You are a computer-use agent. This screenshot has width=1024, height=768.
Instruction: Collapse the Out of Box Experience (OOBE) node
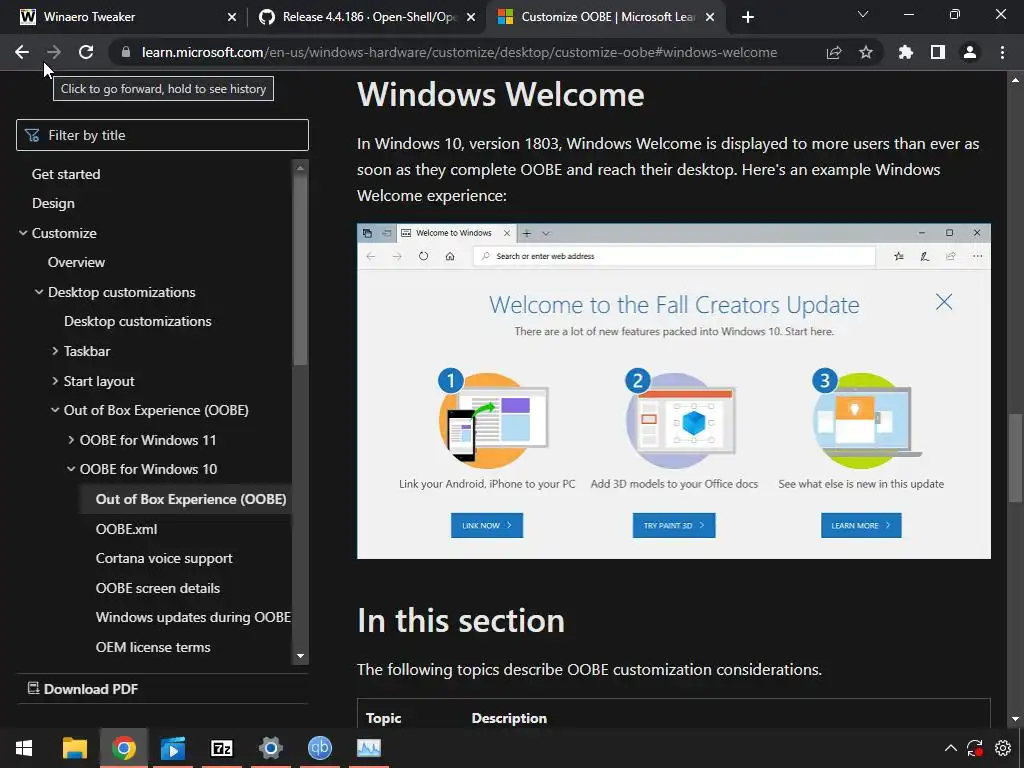(56, 410)
